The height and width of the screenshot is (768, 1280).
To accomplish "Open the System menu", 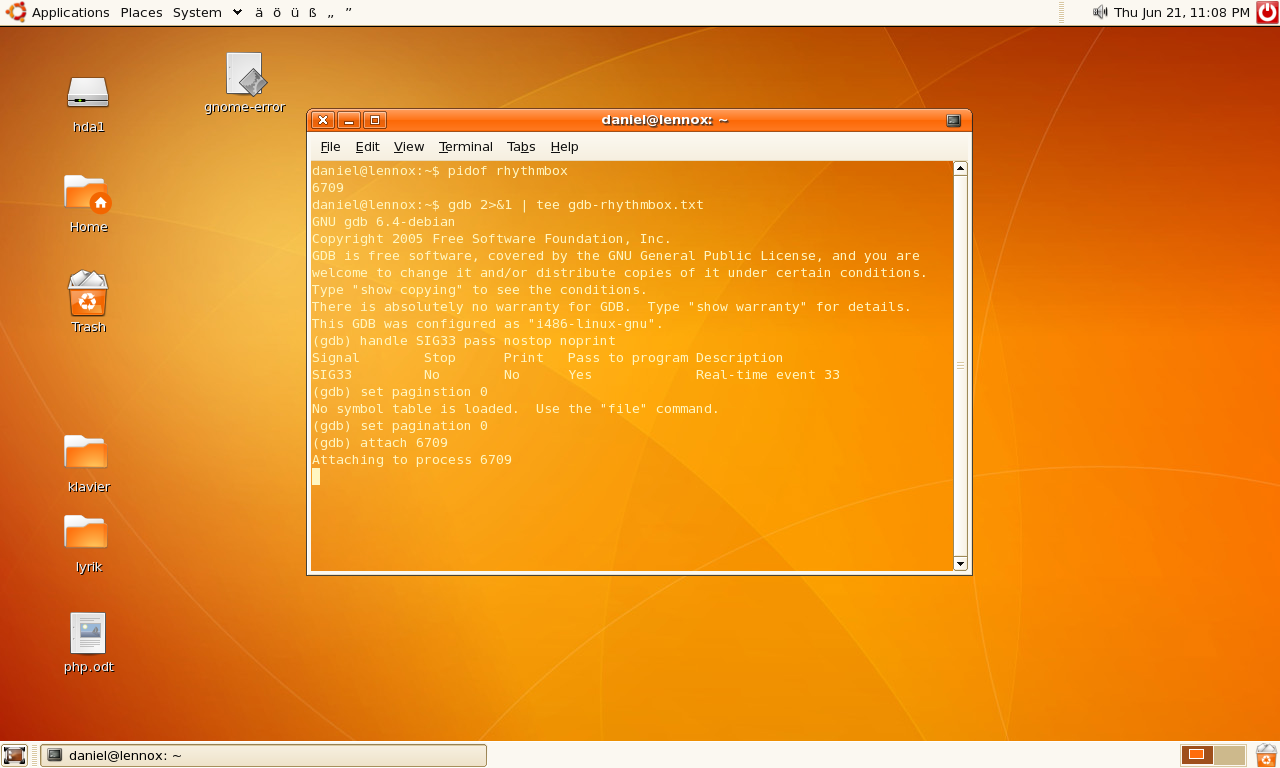I will point(197,12).
